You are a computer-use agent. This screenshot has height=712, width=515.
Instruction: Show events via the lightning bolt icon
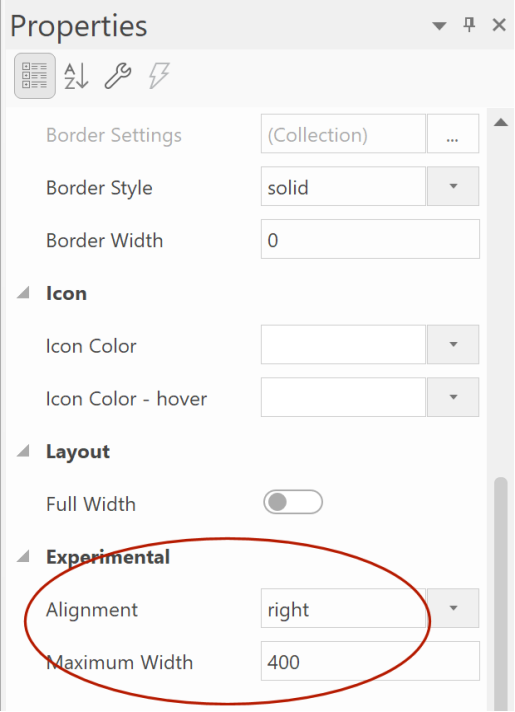click(159, 75)
